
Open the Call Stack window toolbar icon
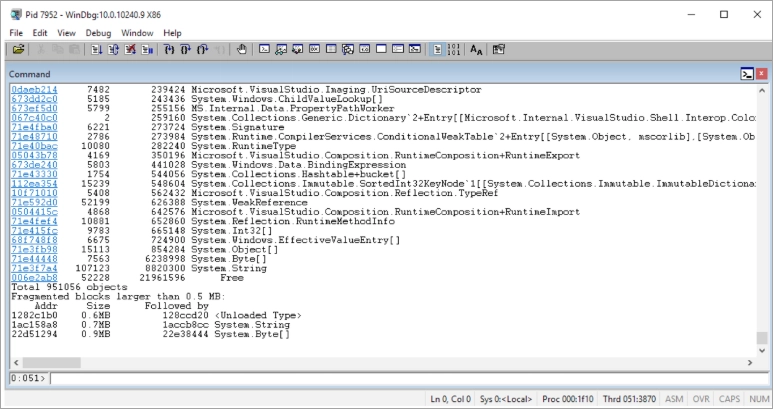pyautogui.click(x=348, y=49)
